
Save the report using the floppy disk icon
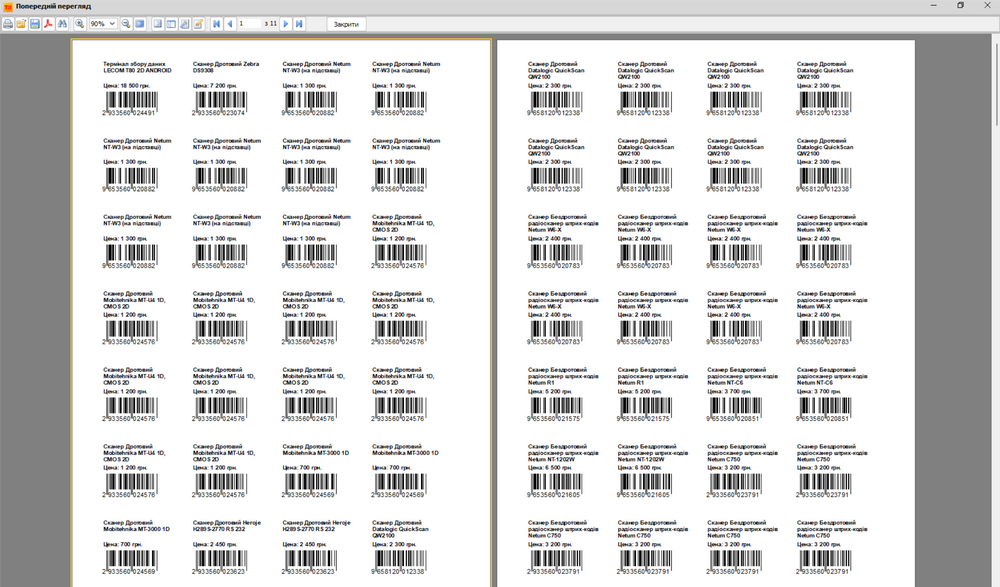35,23
